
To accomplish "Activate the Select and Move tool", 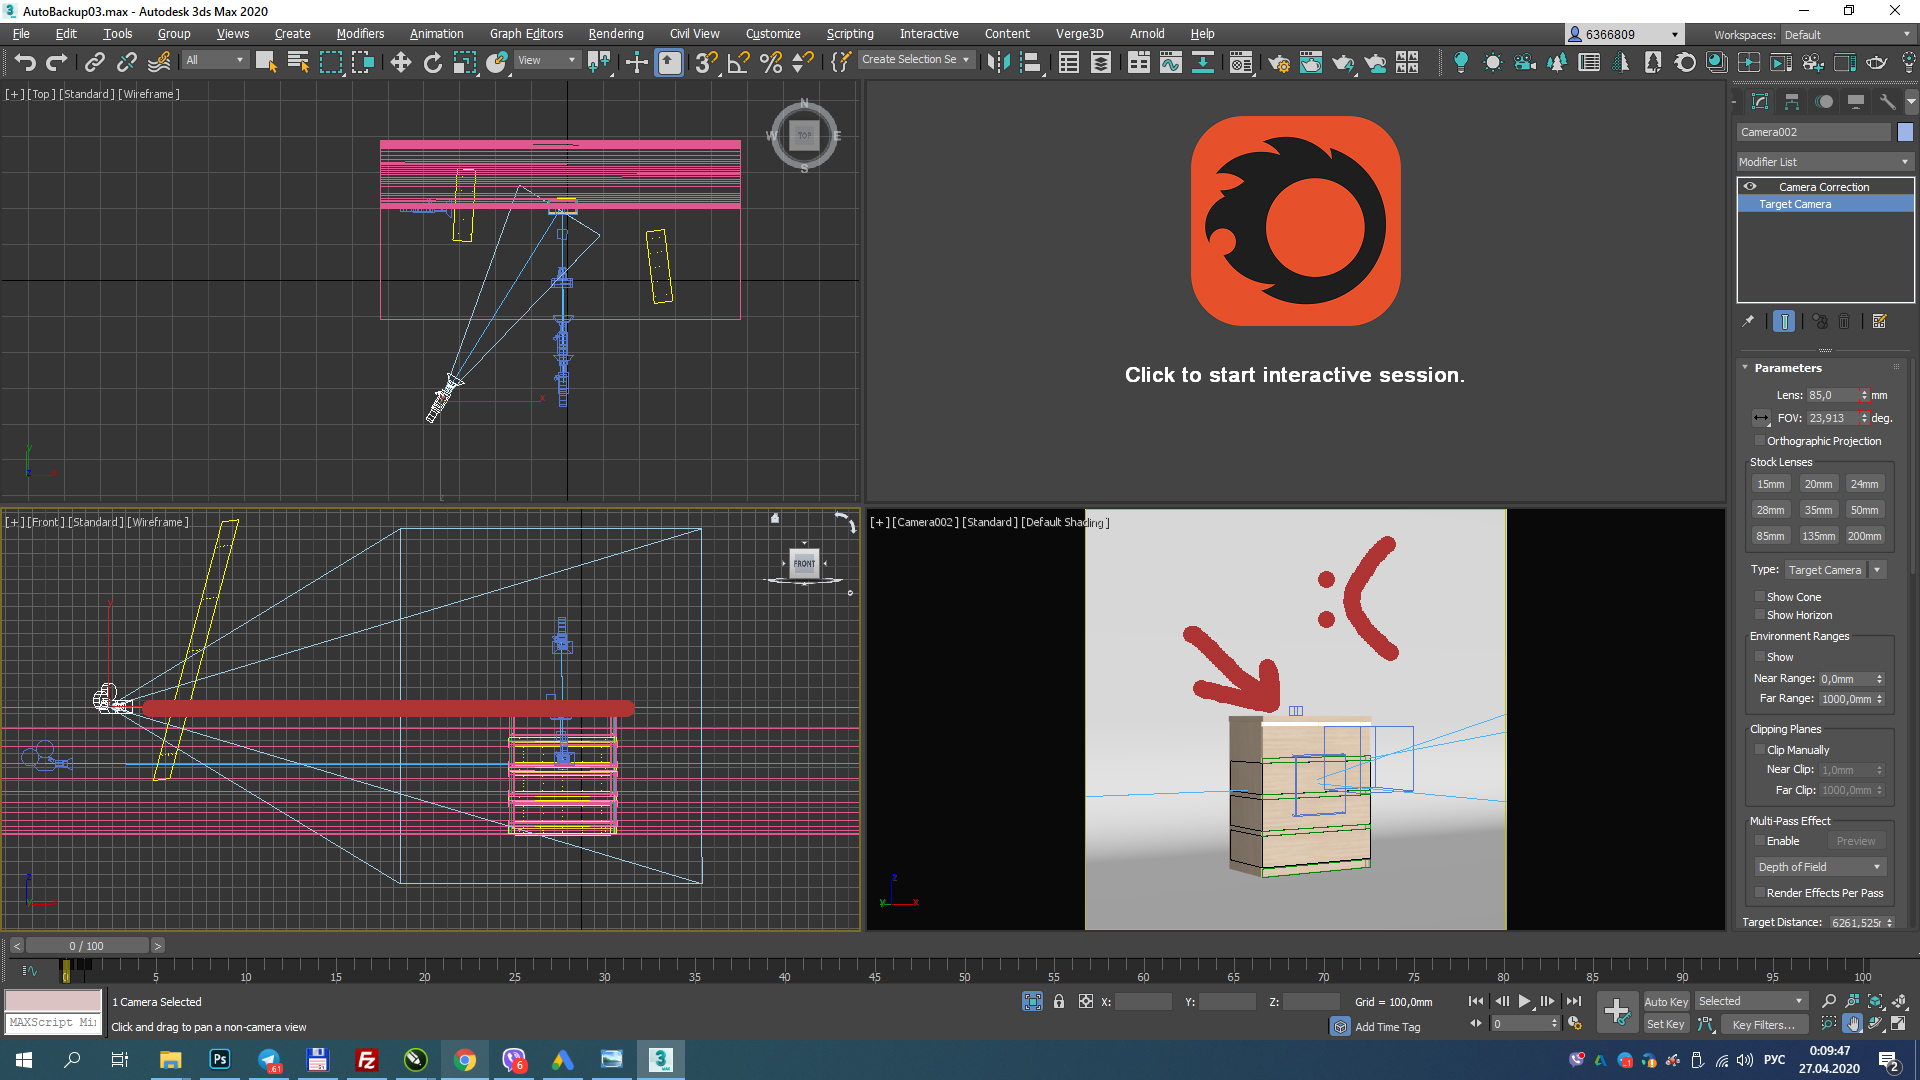I will coord(401,62).
